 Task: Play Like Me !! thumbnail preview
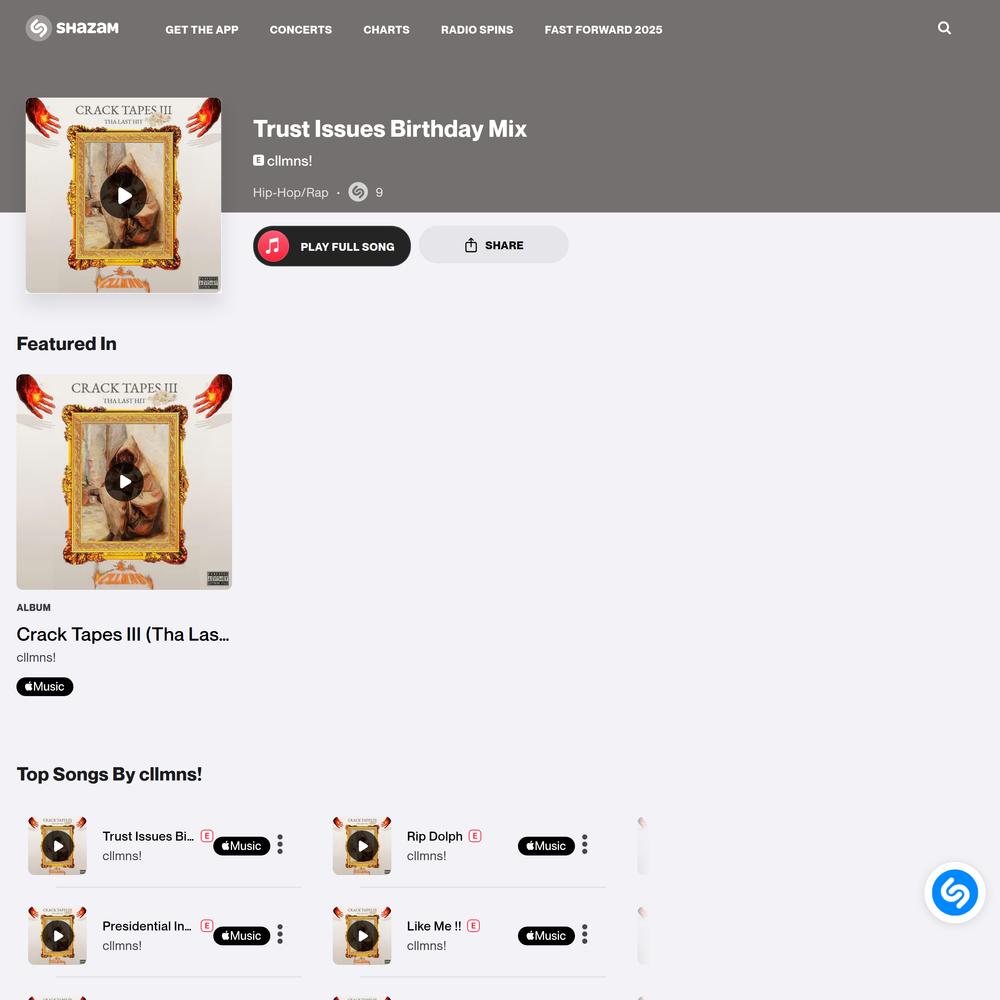(362, 936)
